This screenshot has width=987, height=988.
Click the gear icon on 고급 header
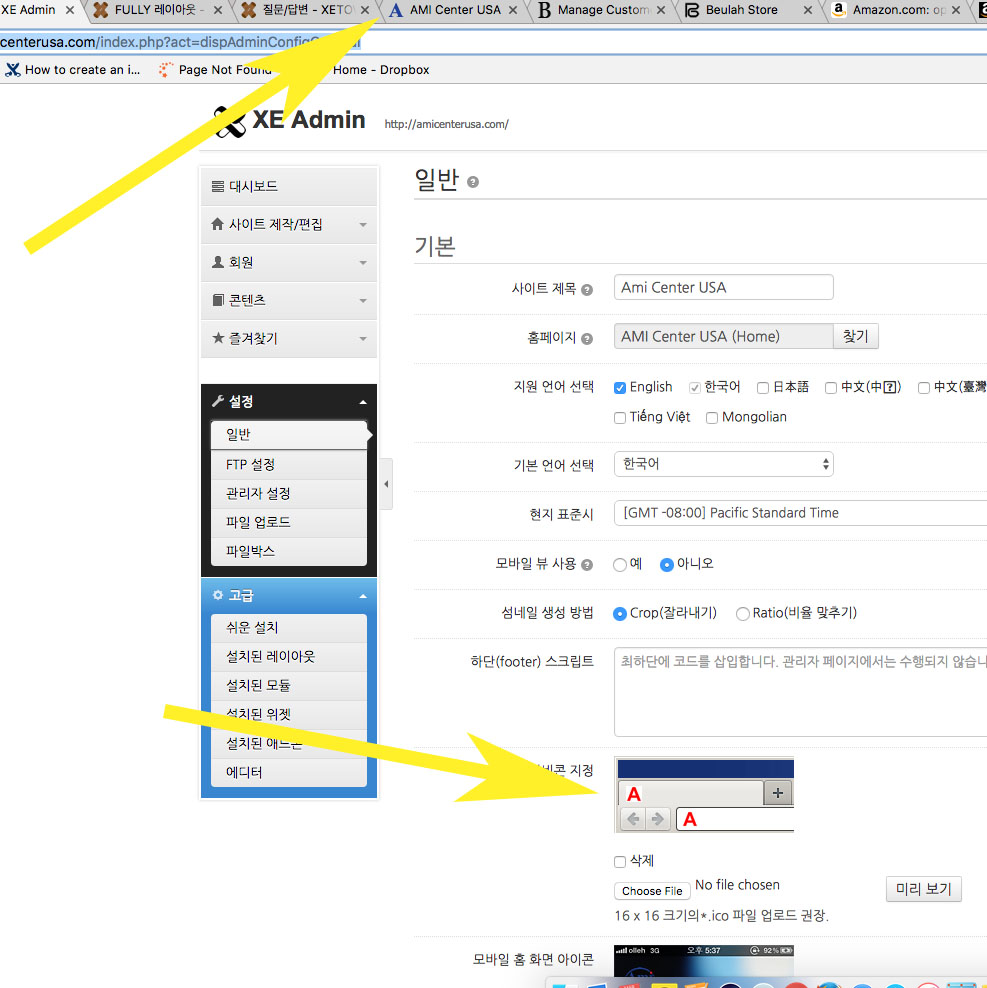tap(219, 594)
